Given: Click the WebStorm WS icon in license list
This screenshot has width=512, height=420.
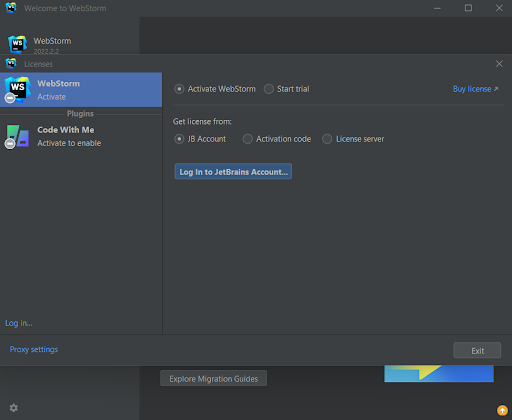Looking at the screenshot, I should pyautogui.click(x=17, y=90).
